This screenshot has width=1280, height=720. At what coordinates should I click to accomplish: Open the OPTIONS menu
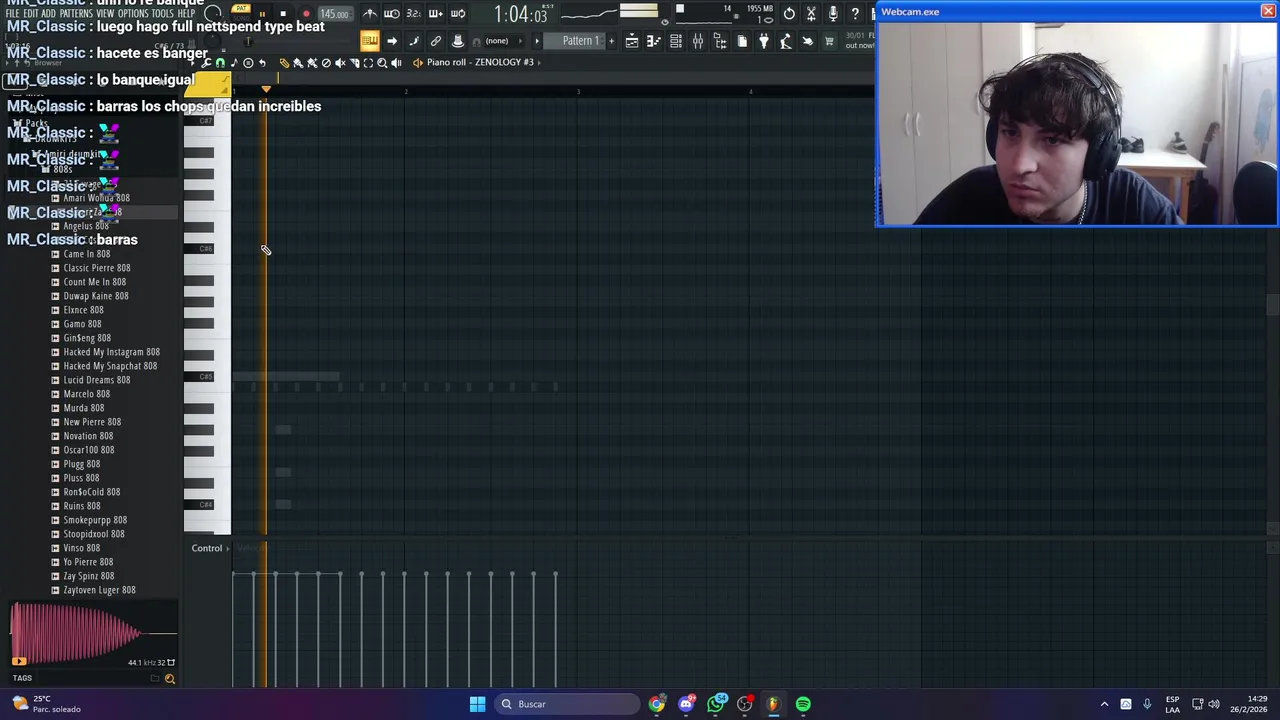[132, 13]
